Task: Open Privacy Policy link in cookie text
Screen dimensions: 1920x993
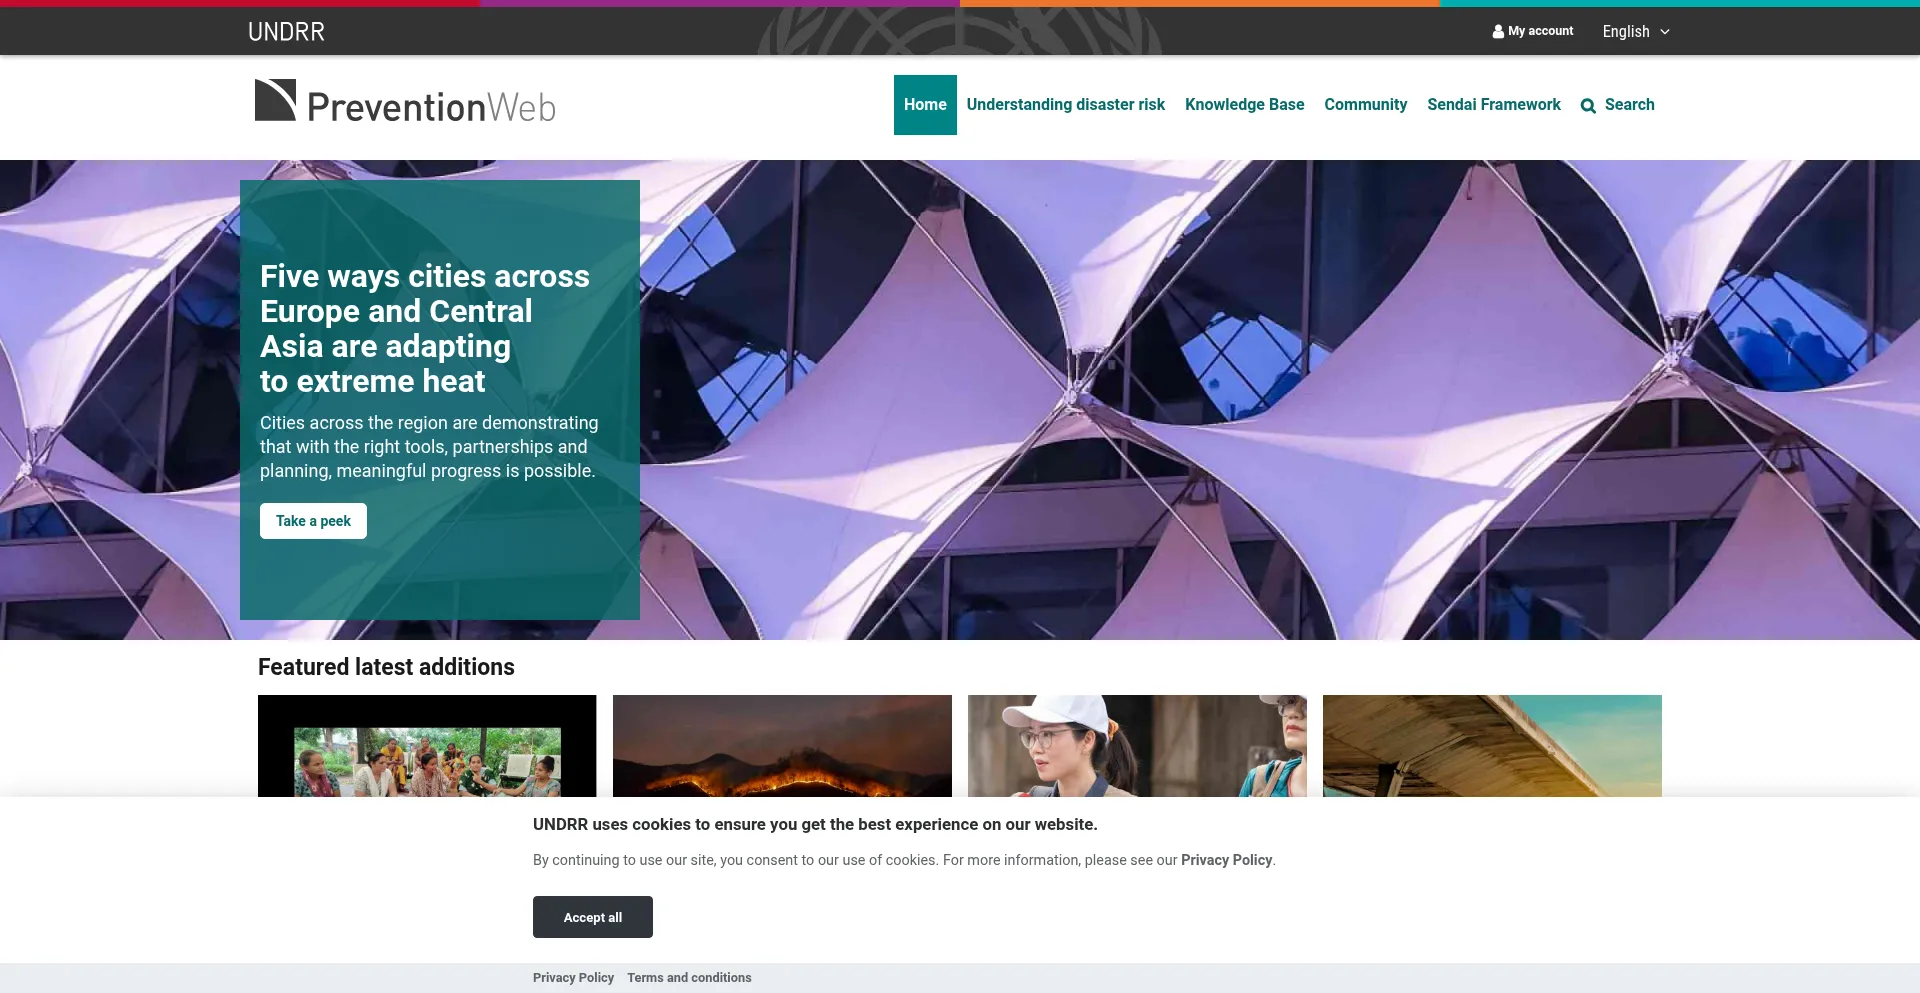Action: 1226,860
